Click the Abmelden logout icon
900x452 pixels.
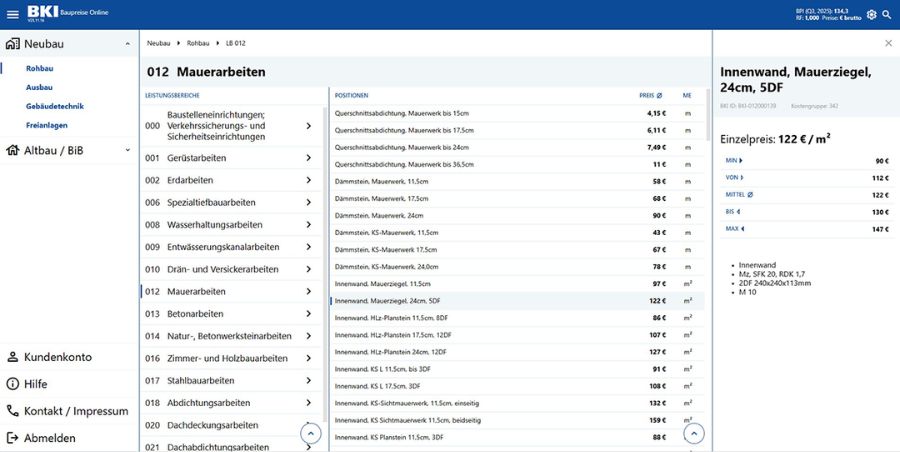[x=13, y=438]
